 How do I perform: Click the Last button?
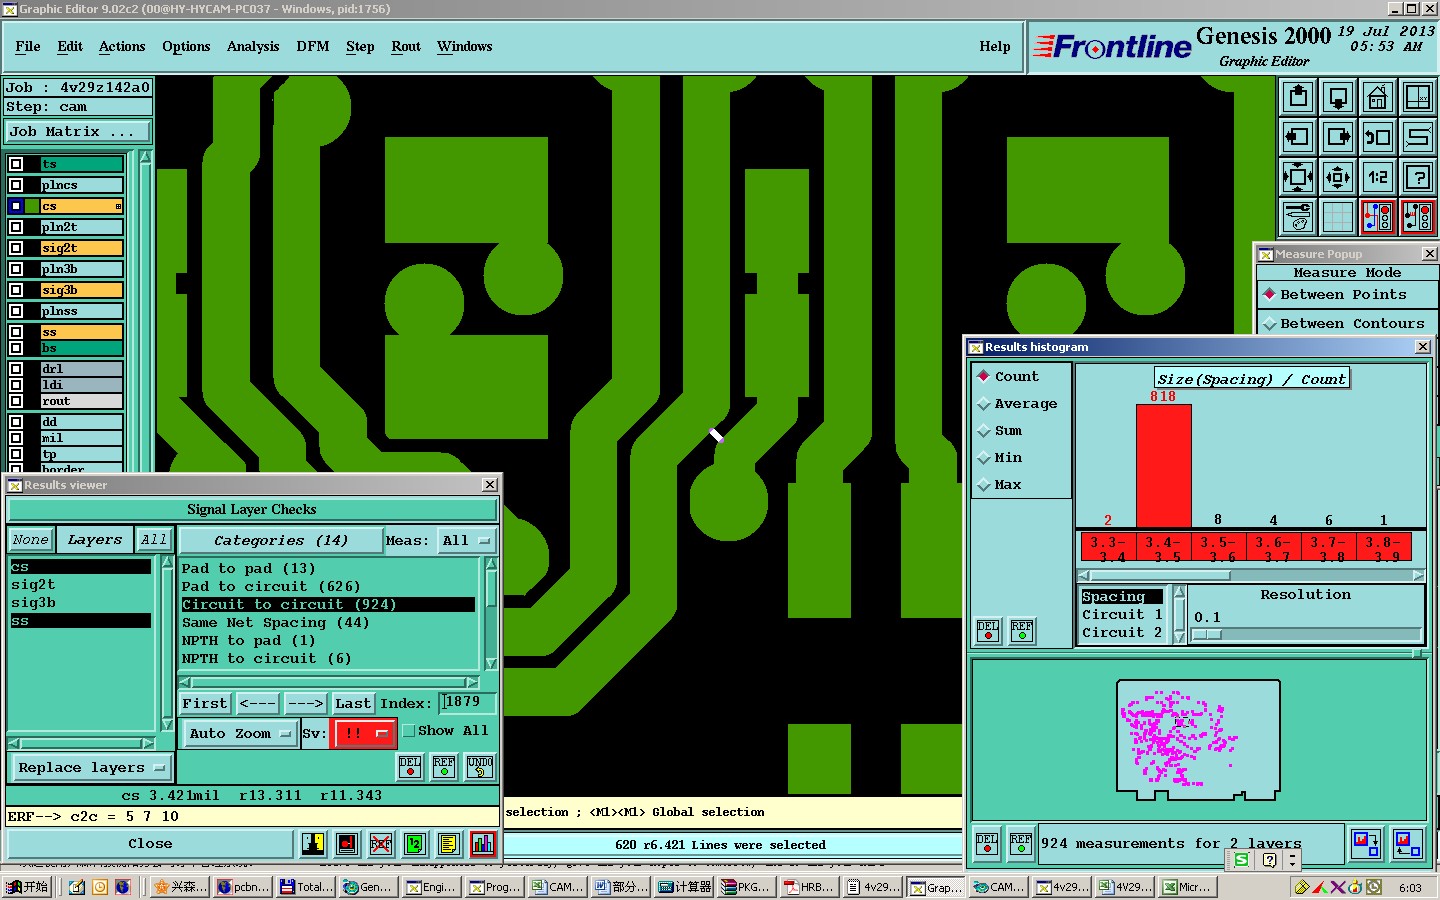353,704
